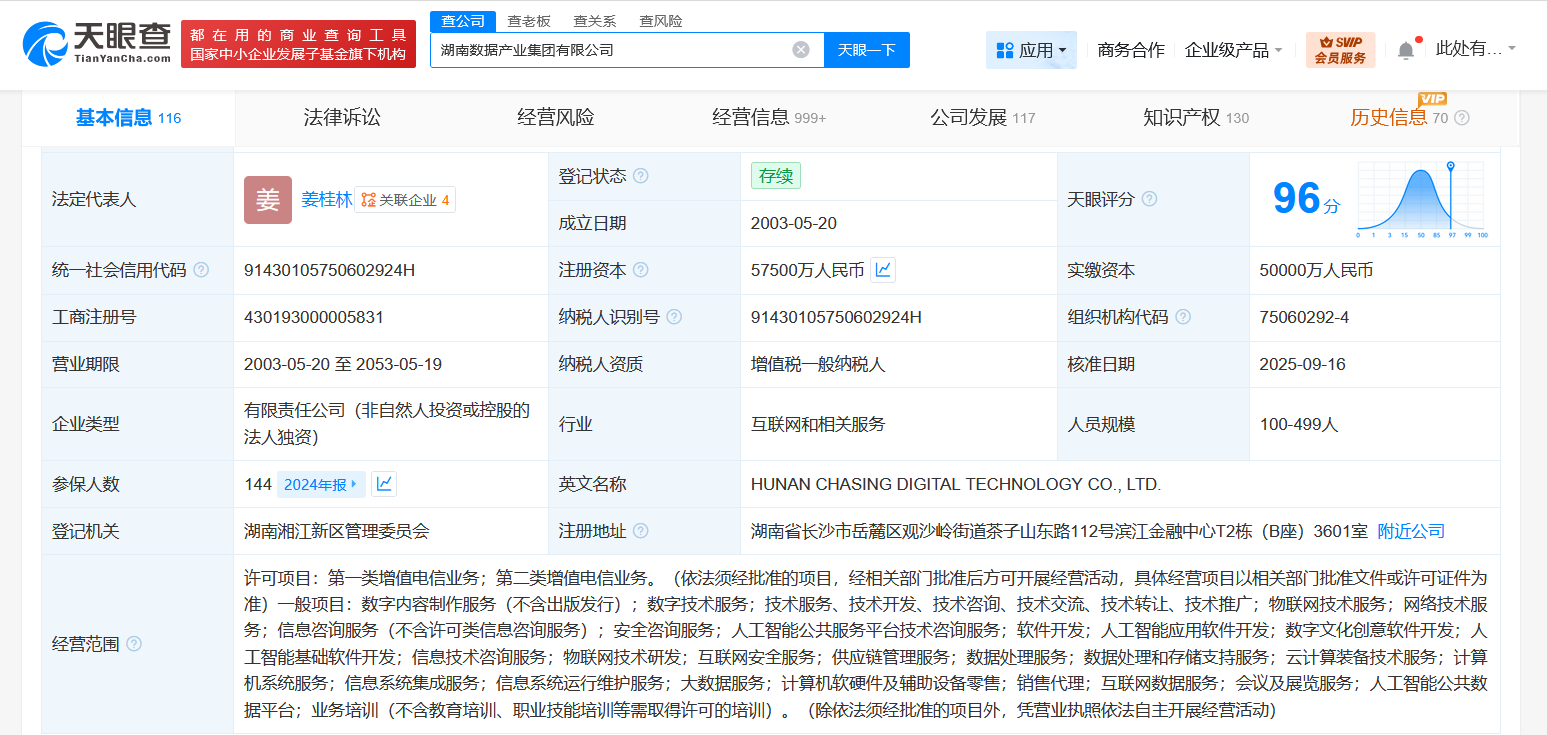The height and width of the screenshot is (735, 1547).
Task: Open the 附近公司 link
Action: click(1411, 531)
